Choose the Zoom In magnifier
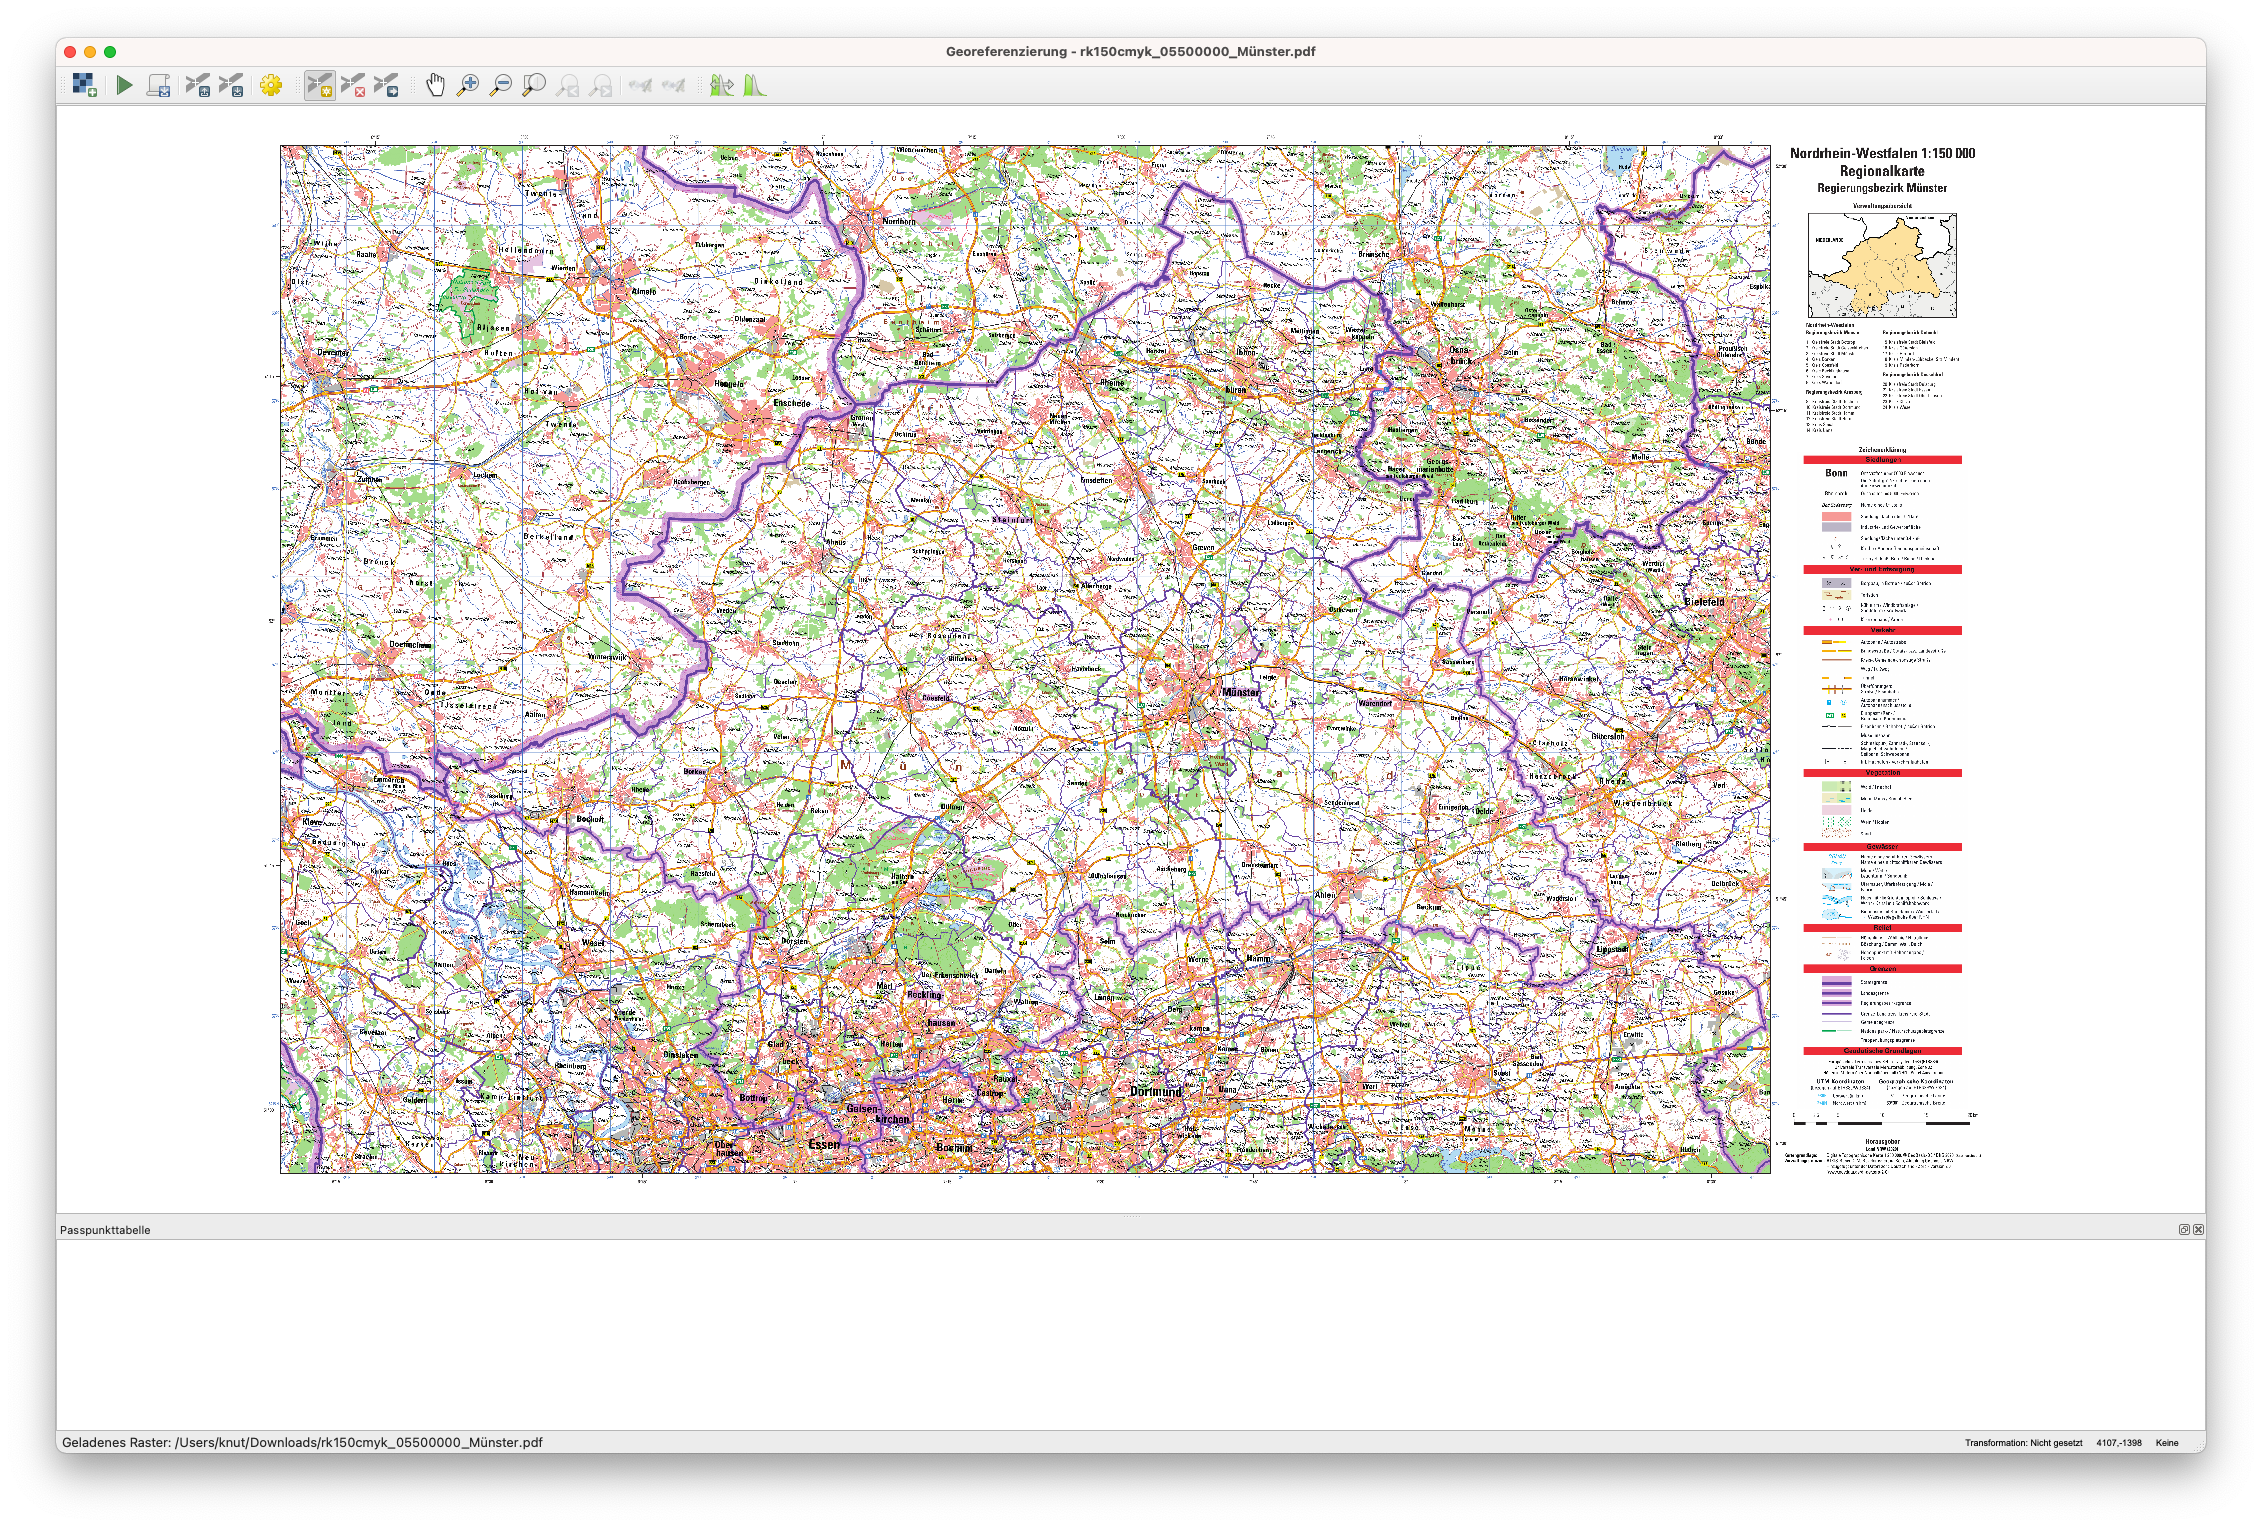The height and width of the screenshot is (1527, 2262). pyautogui.click(x=468, y=86)
